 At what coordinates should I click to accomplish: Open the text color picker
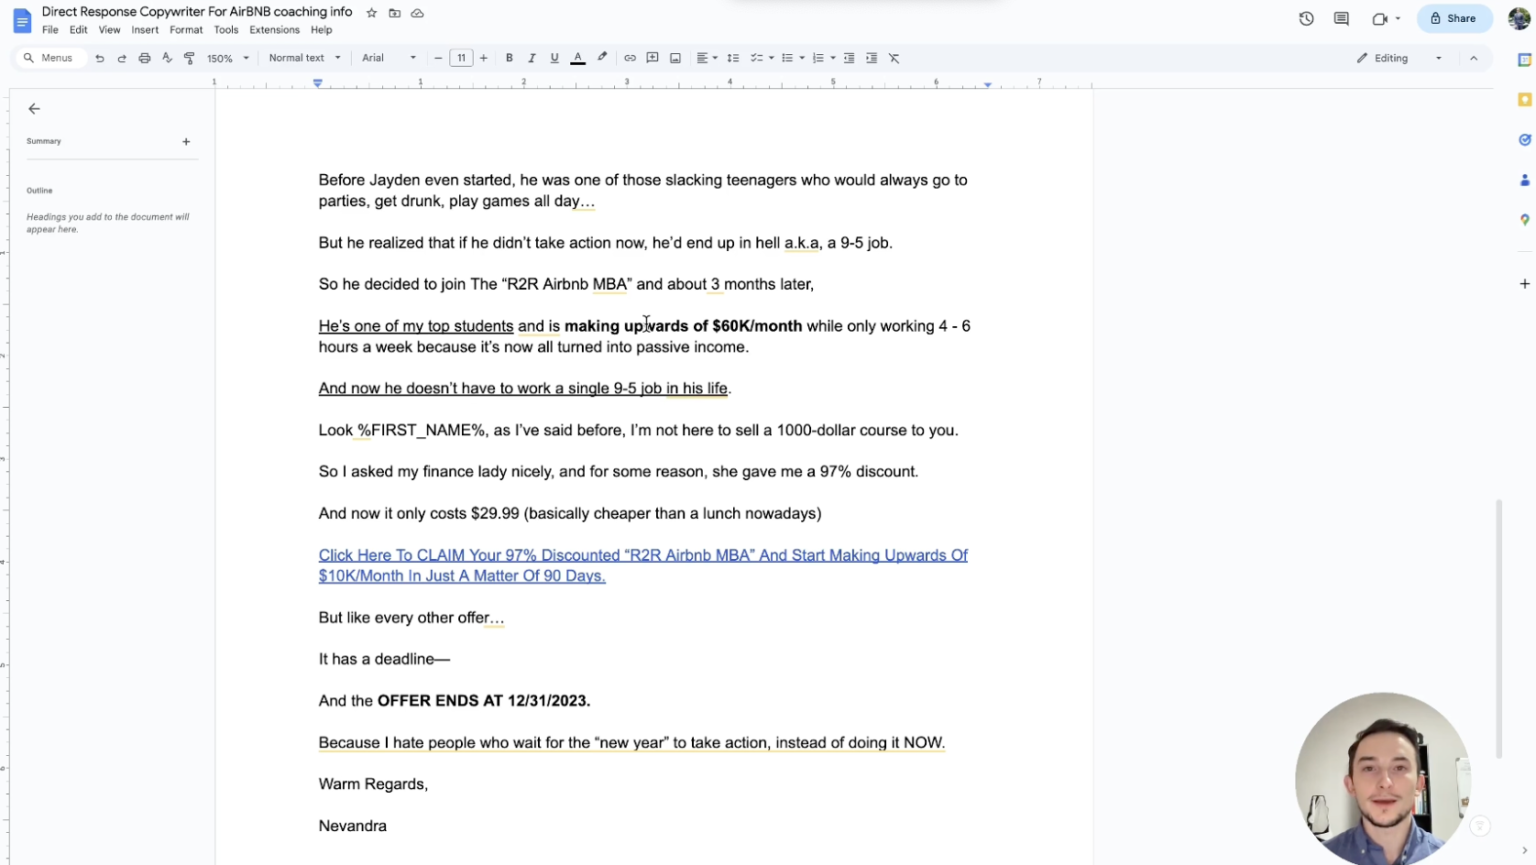[577, 57]
